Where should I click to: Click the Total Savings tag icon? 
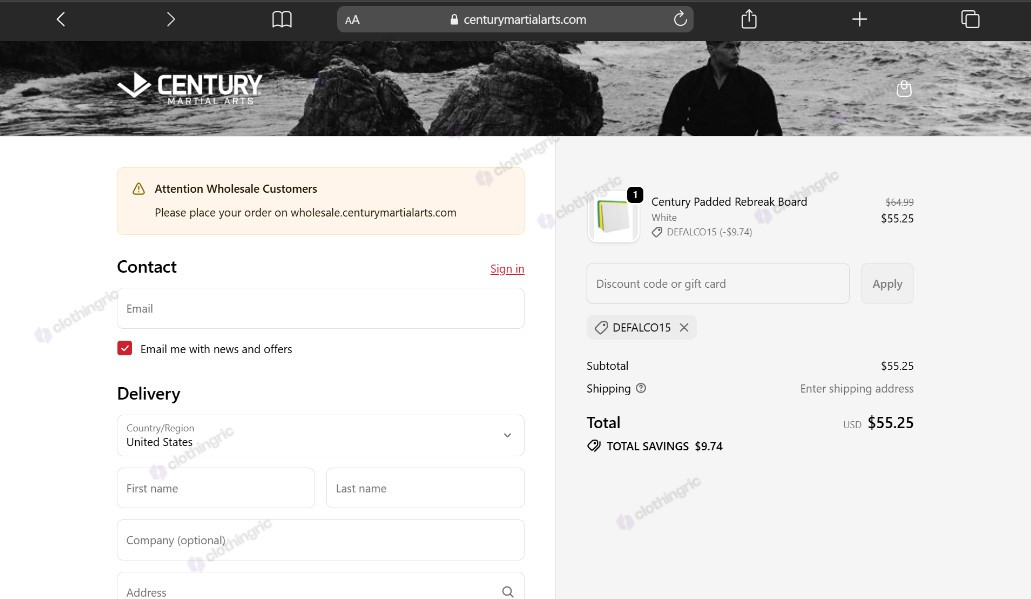click(x=594, y=446)
